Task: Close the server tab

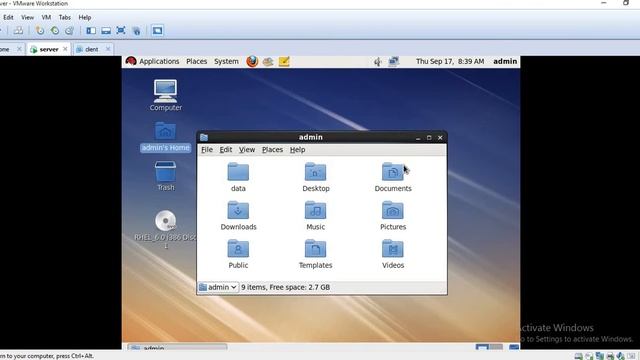Action: tap(65, 49)
